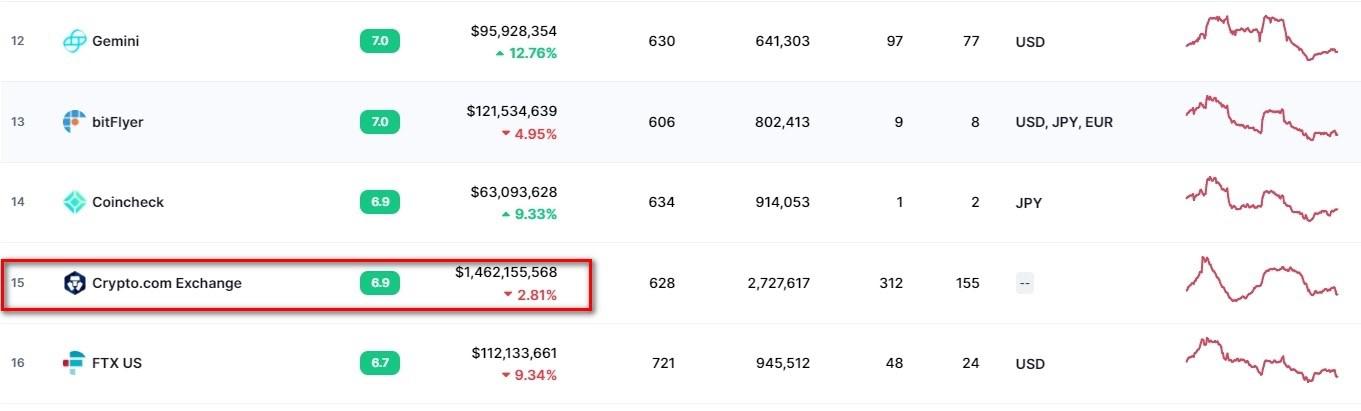Click Crypto.com Exchange's $1,462,155,568 volume
1361x411 pixels.
coord(506,272)
